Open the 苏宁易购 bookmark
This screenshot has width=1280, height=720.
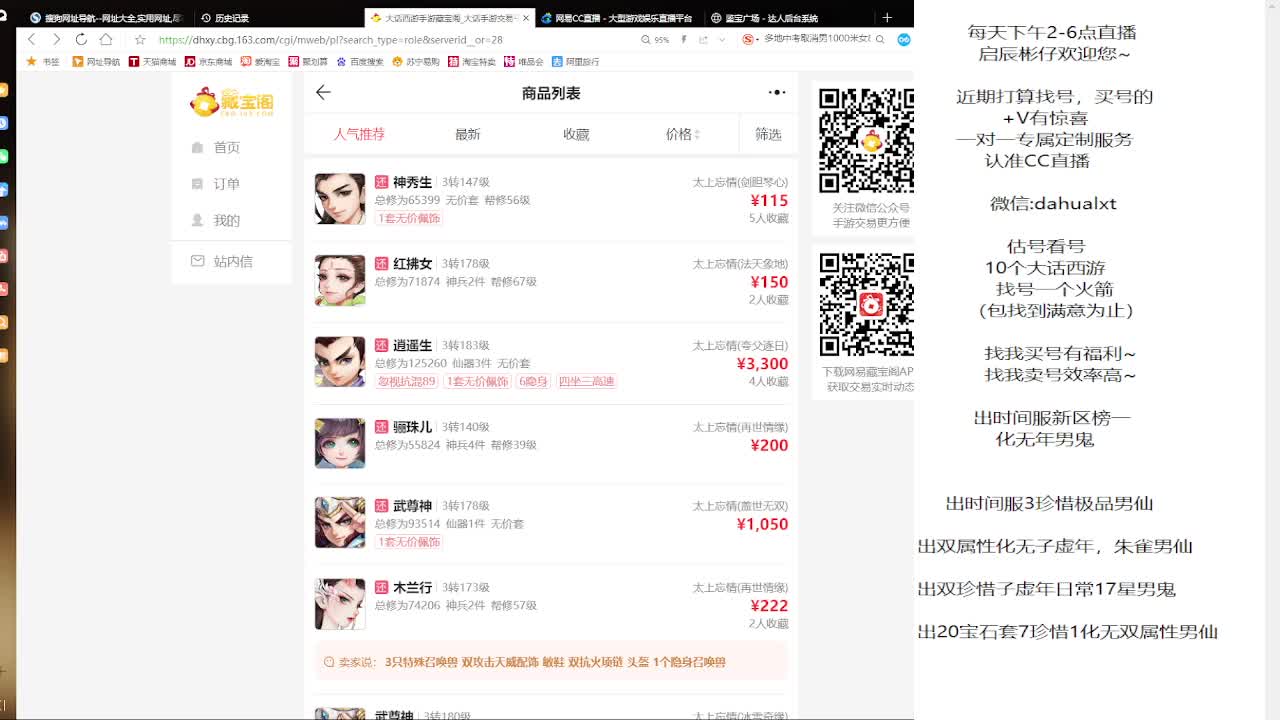[416, 61]
